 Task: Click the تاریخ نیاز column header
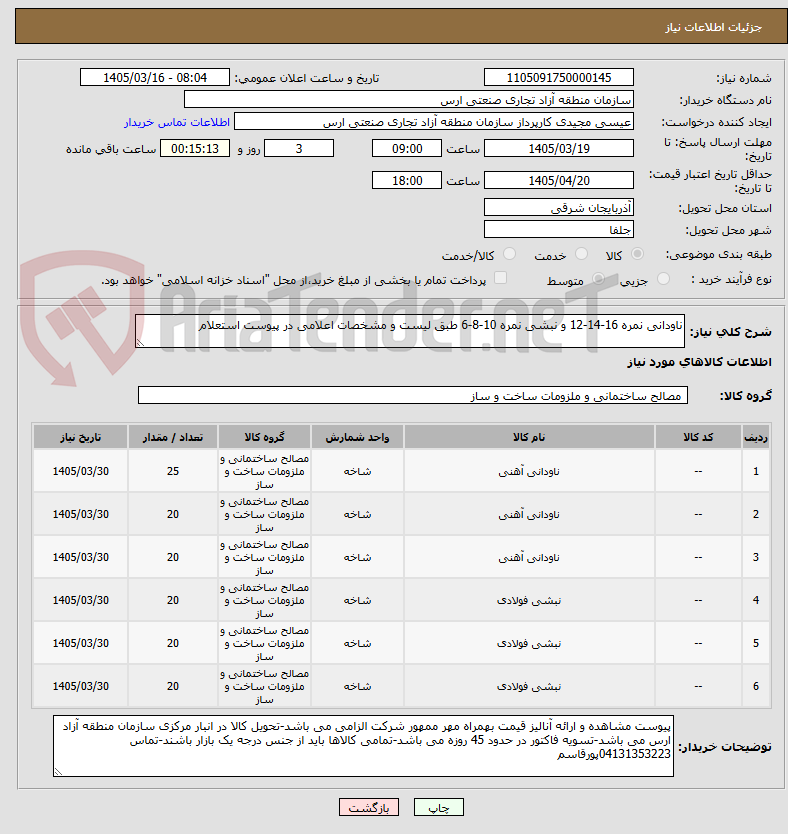click(80, 437)
